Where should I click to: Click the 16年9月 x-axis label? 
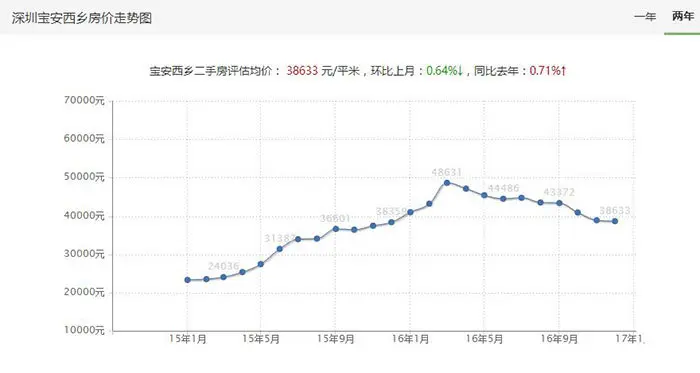click(559, 339)
